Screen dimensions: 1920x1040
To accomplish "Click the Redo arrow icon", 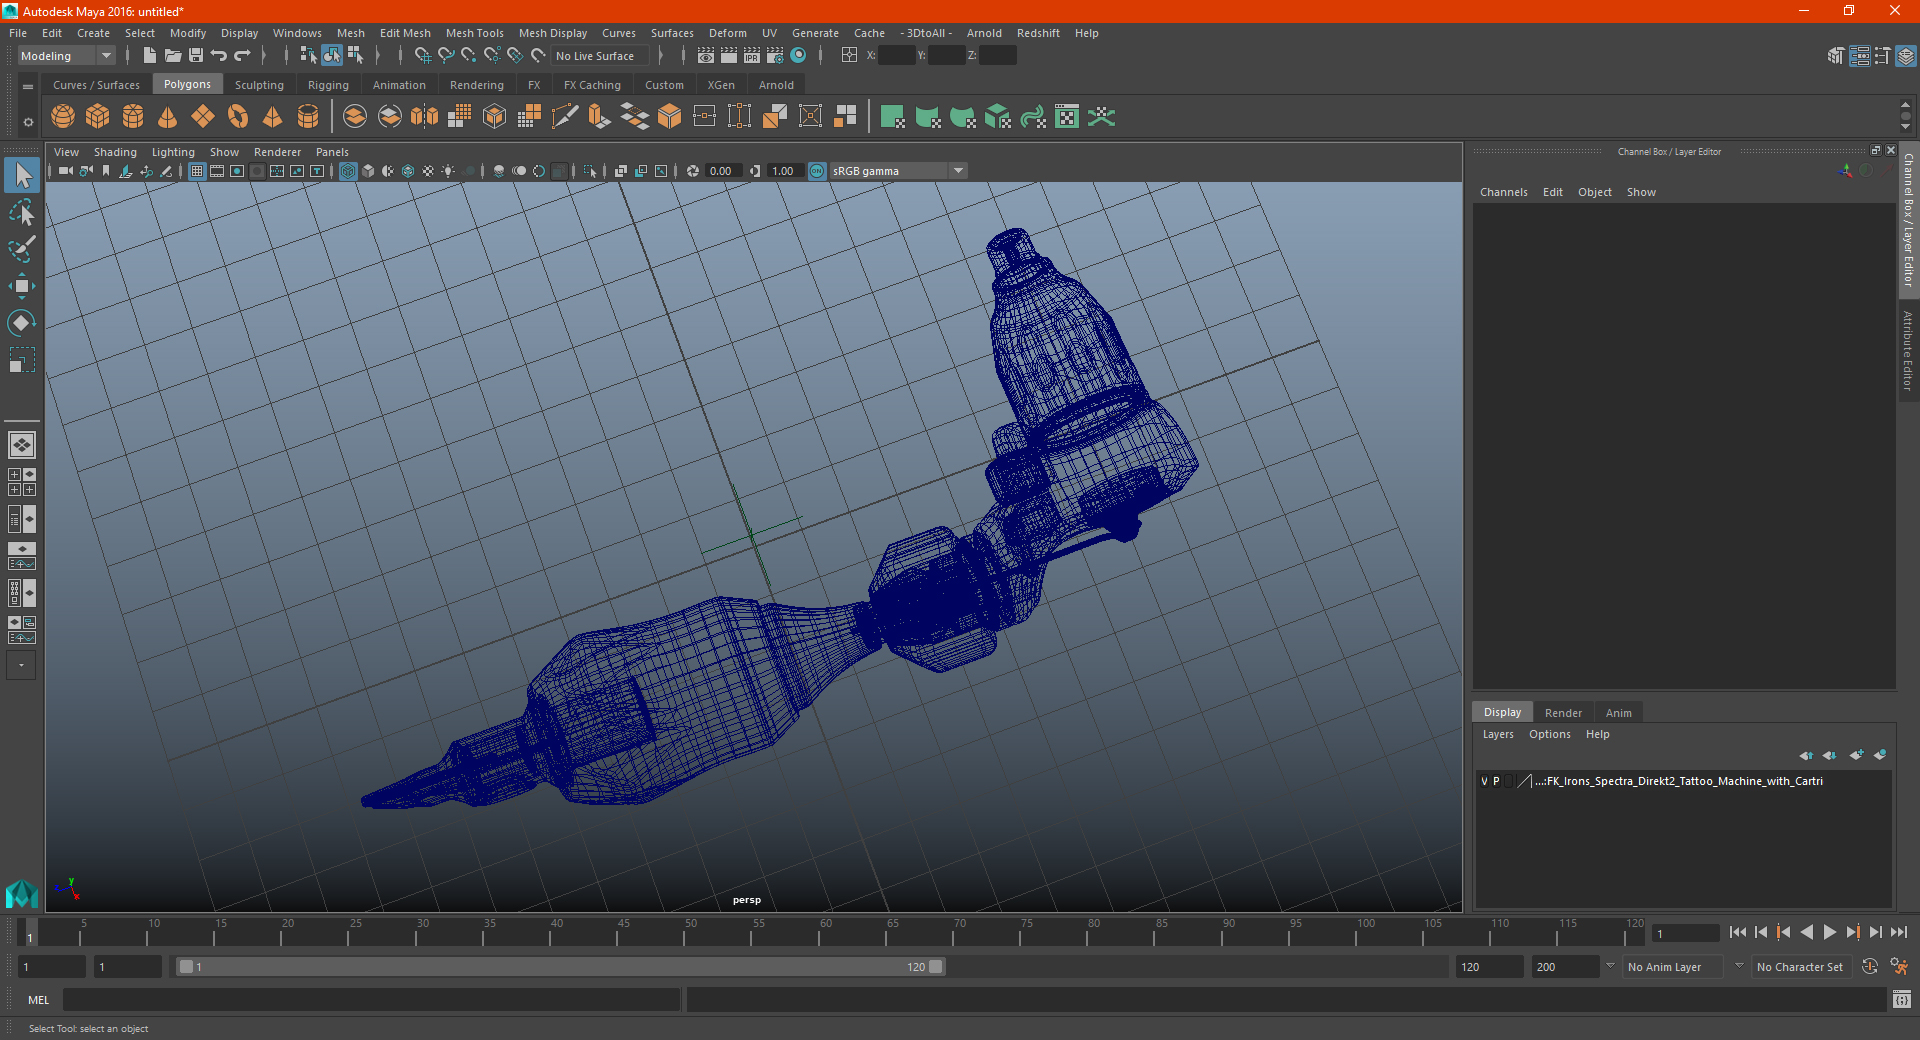I will click(242, 56).
